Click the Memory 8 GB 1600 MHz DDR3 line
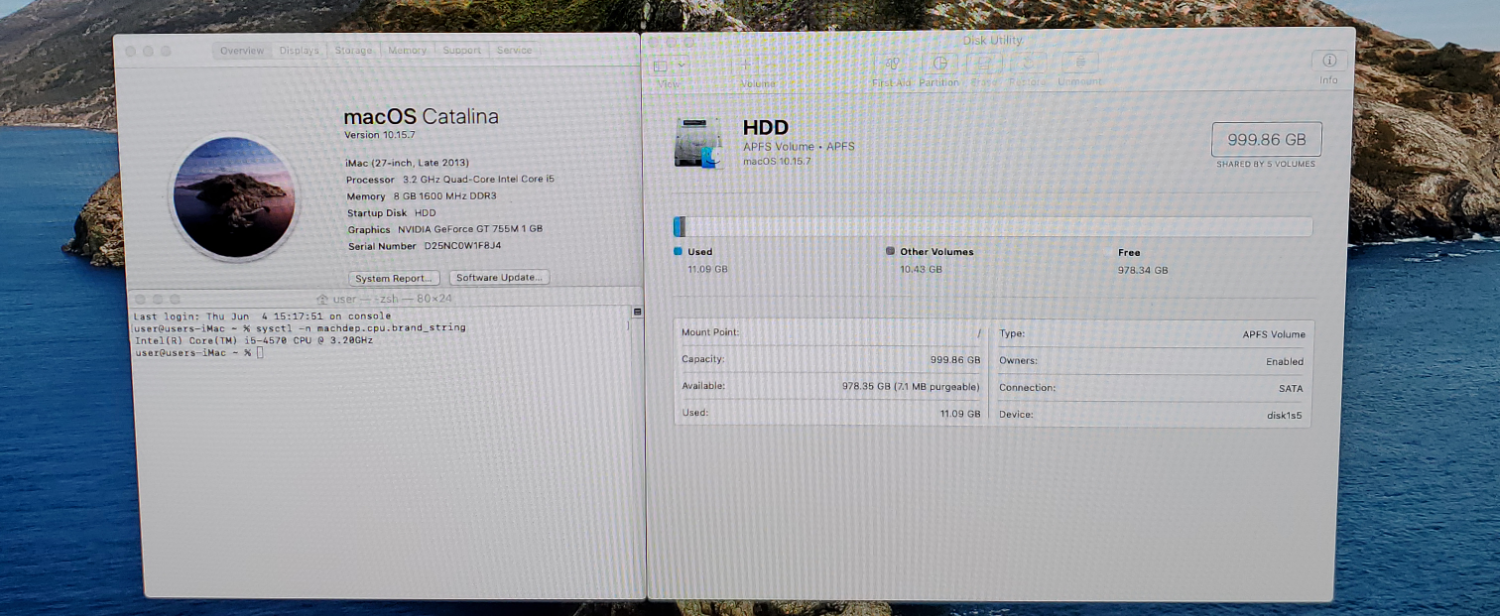 (x=421, y=197)
